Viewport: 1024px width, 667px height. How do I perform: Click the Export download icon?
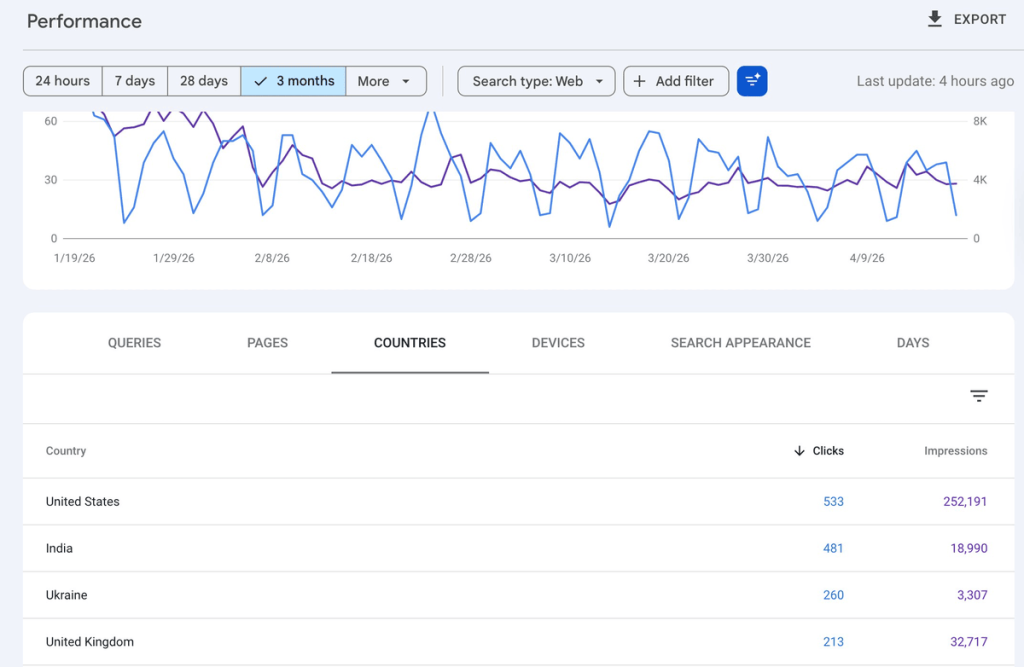935,19
